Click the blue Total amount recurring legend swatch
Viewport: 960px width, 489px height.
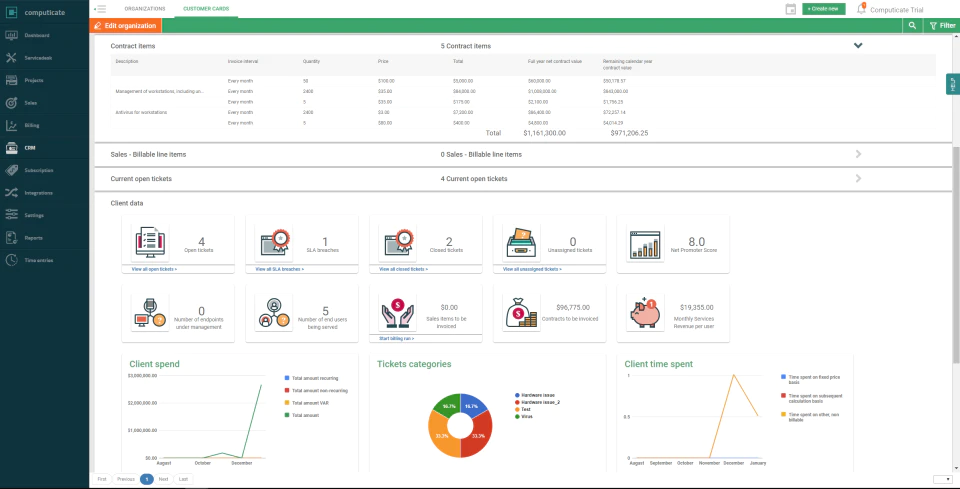(x=287, y=378)
